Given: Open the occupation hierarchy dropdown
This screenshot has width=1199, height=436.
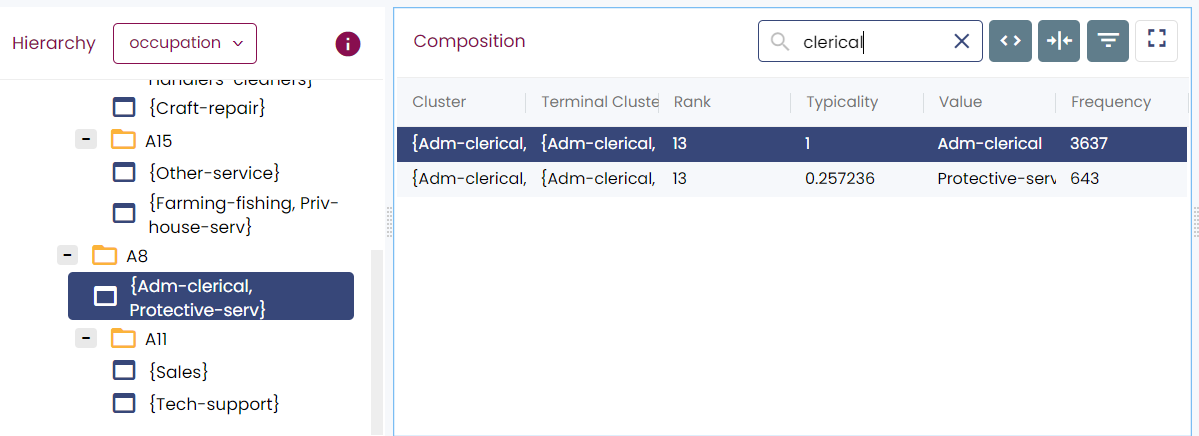Looking at the screenshot, I should pyautogui.click(x=185, y=43).
